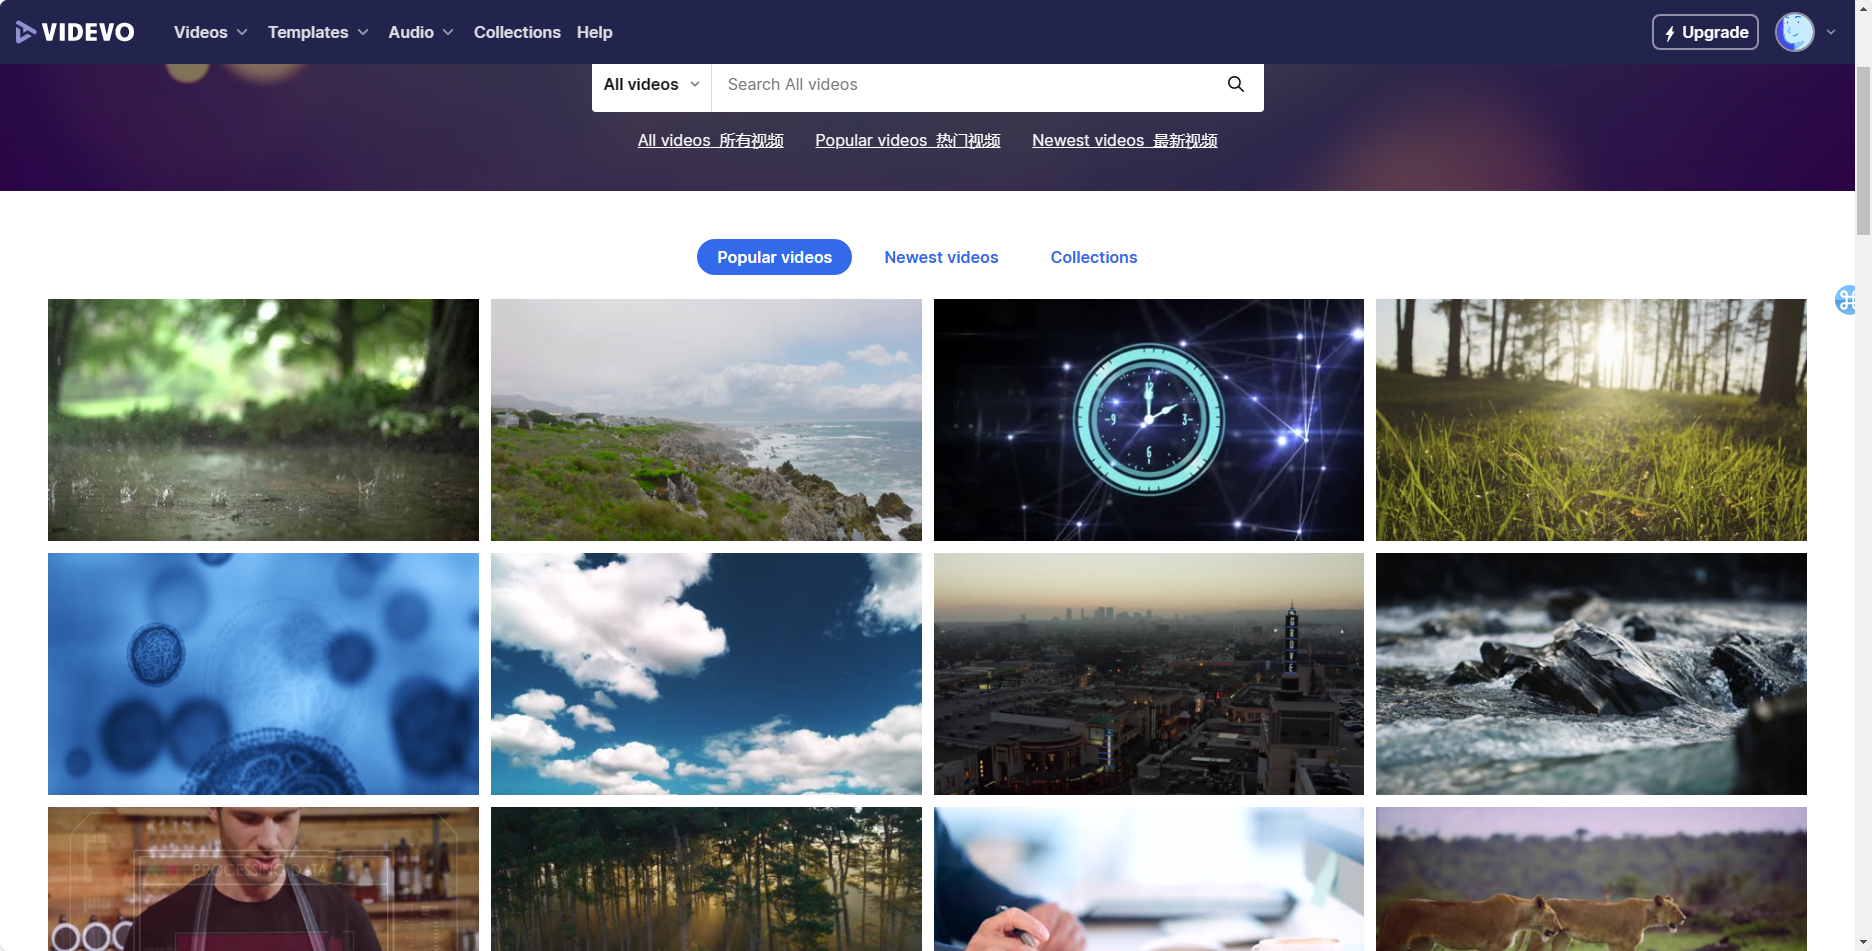
Task: Open the city skyline at dusk video
Action: [1149, 674]
